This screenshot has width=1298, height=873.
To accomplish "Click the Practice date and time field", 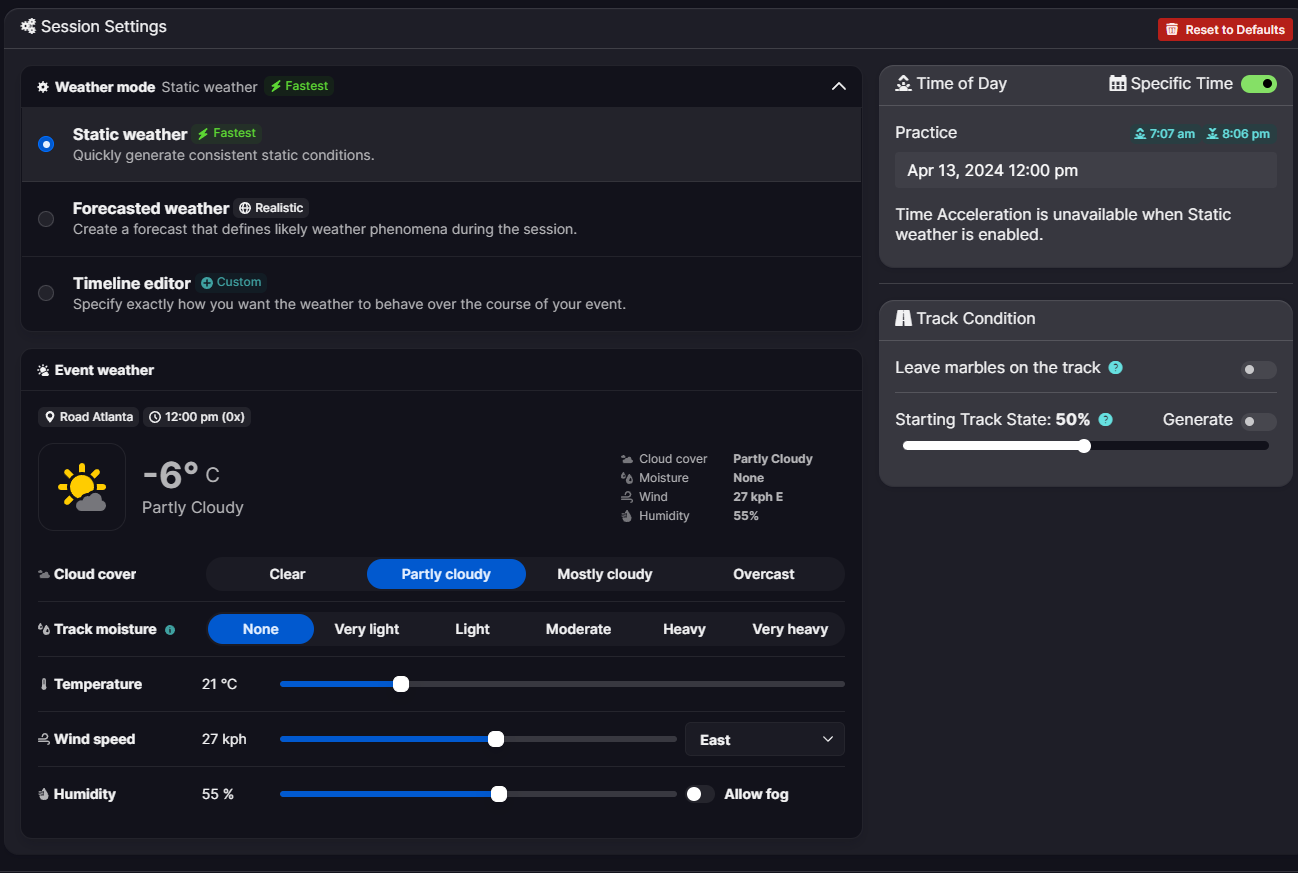I will (1085, 170).
